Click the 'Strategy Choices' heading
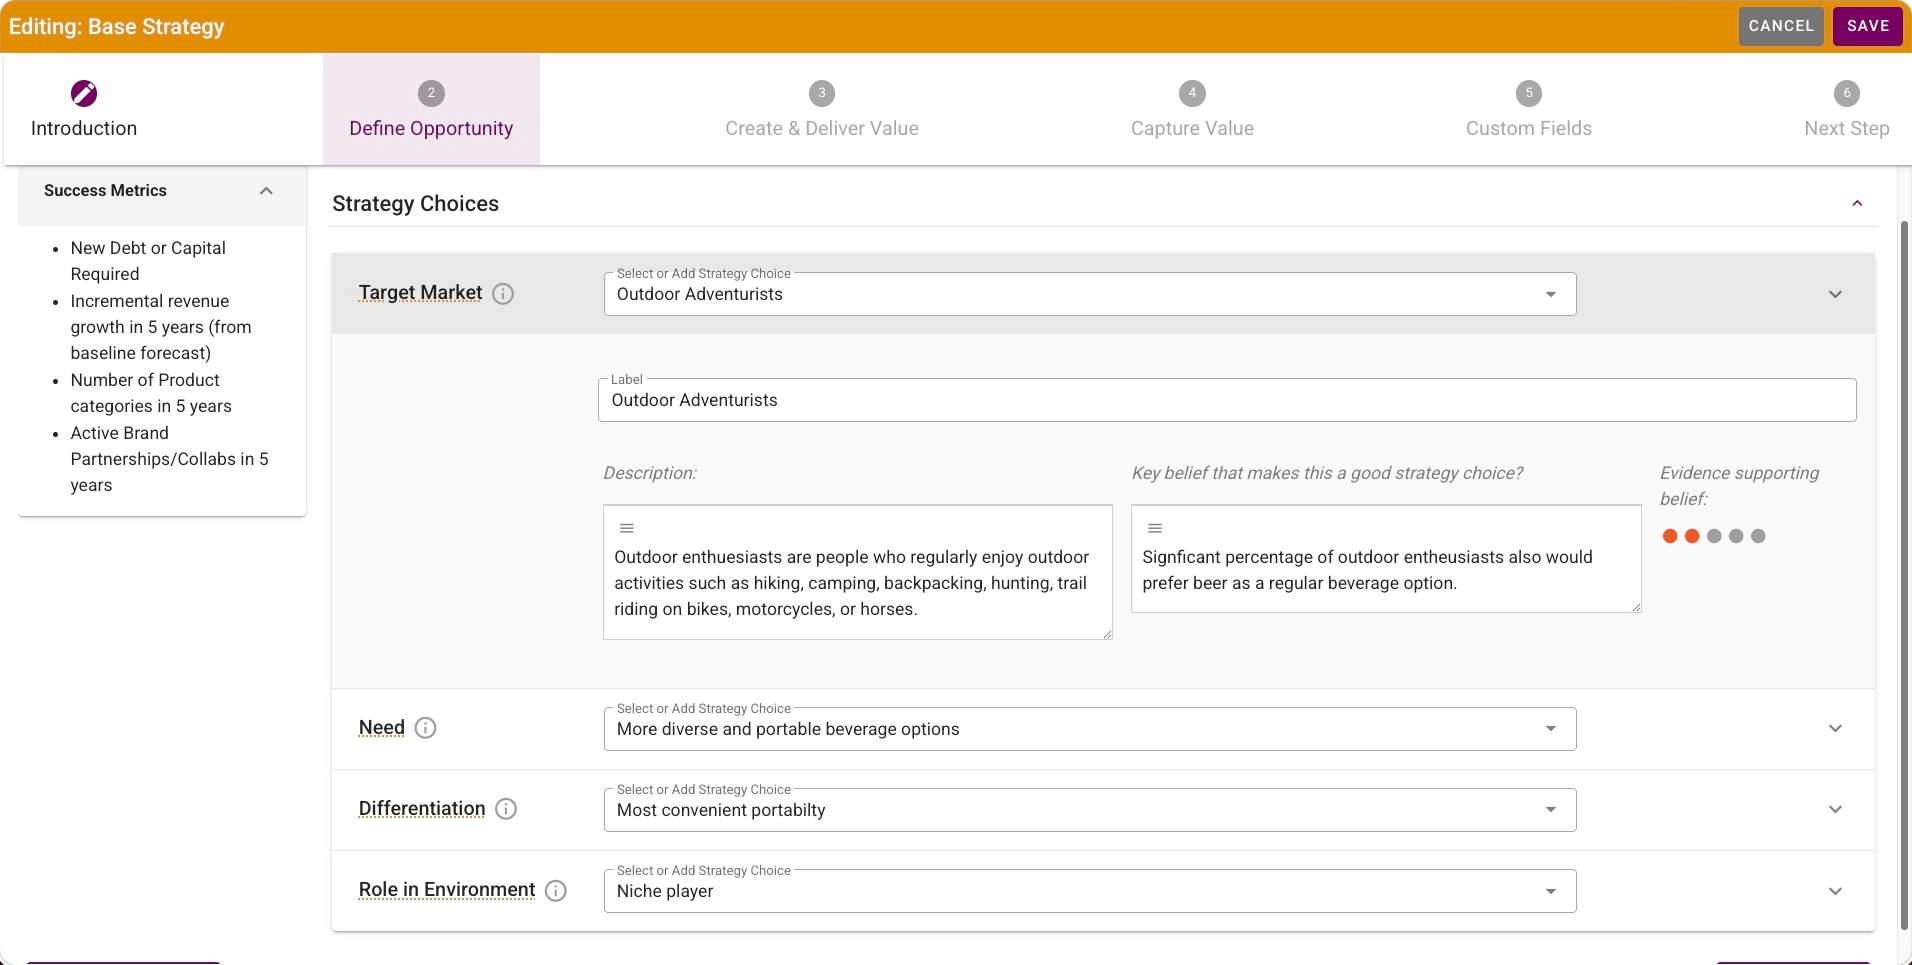Viewport: 1912px width, 965px height. click(x=415, y=204)
